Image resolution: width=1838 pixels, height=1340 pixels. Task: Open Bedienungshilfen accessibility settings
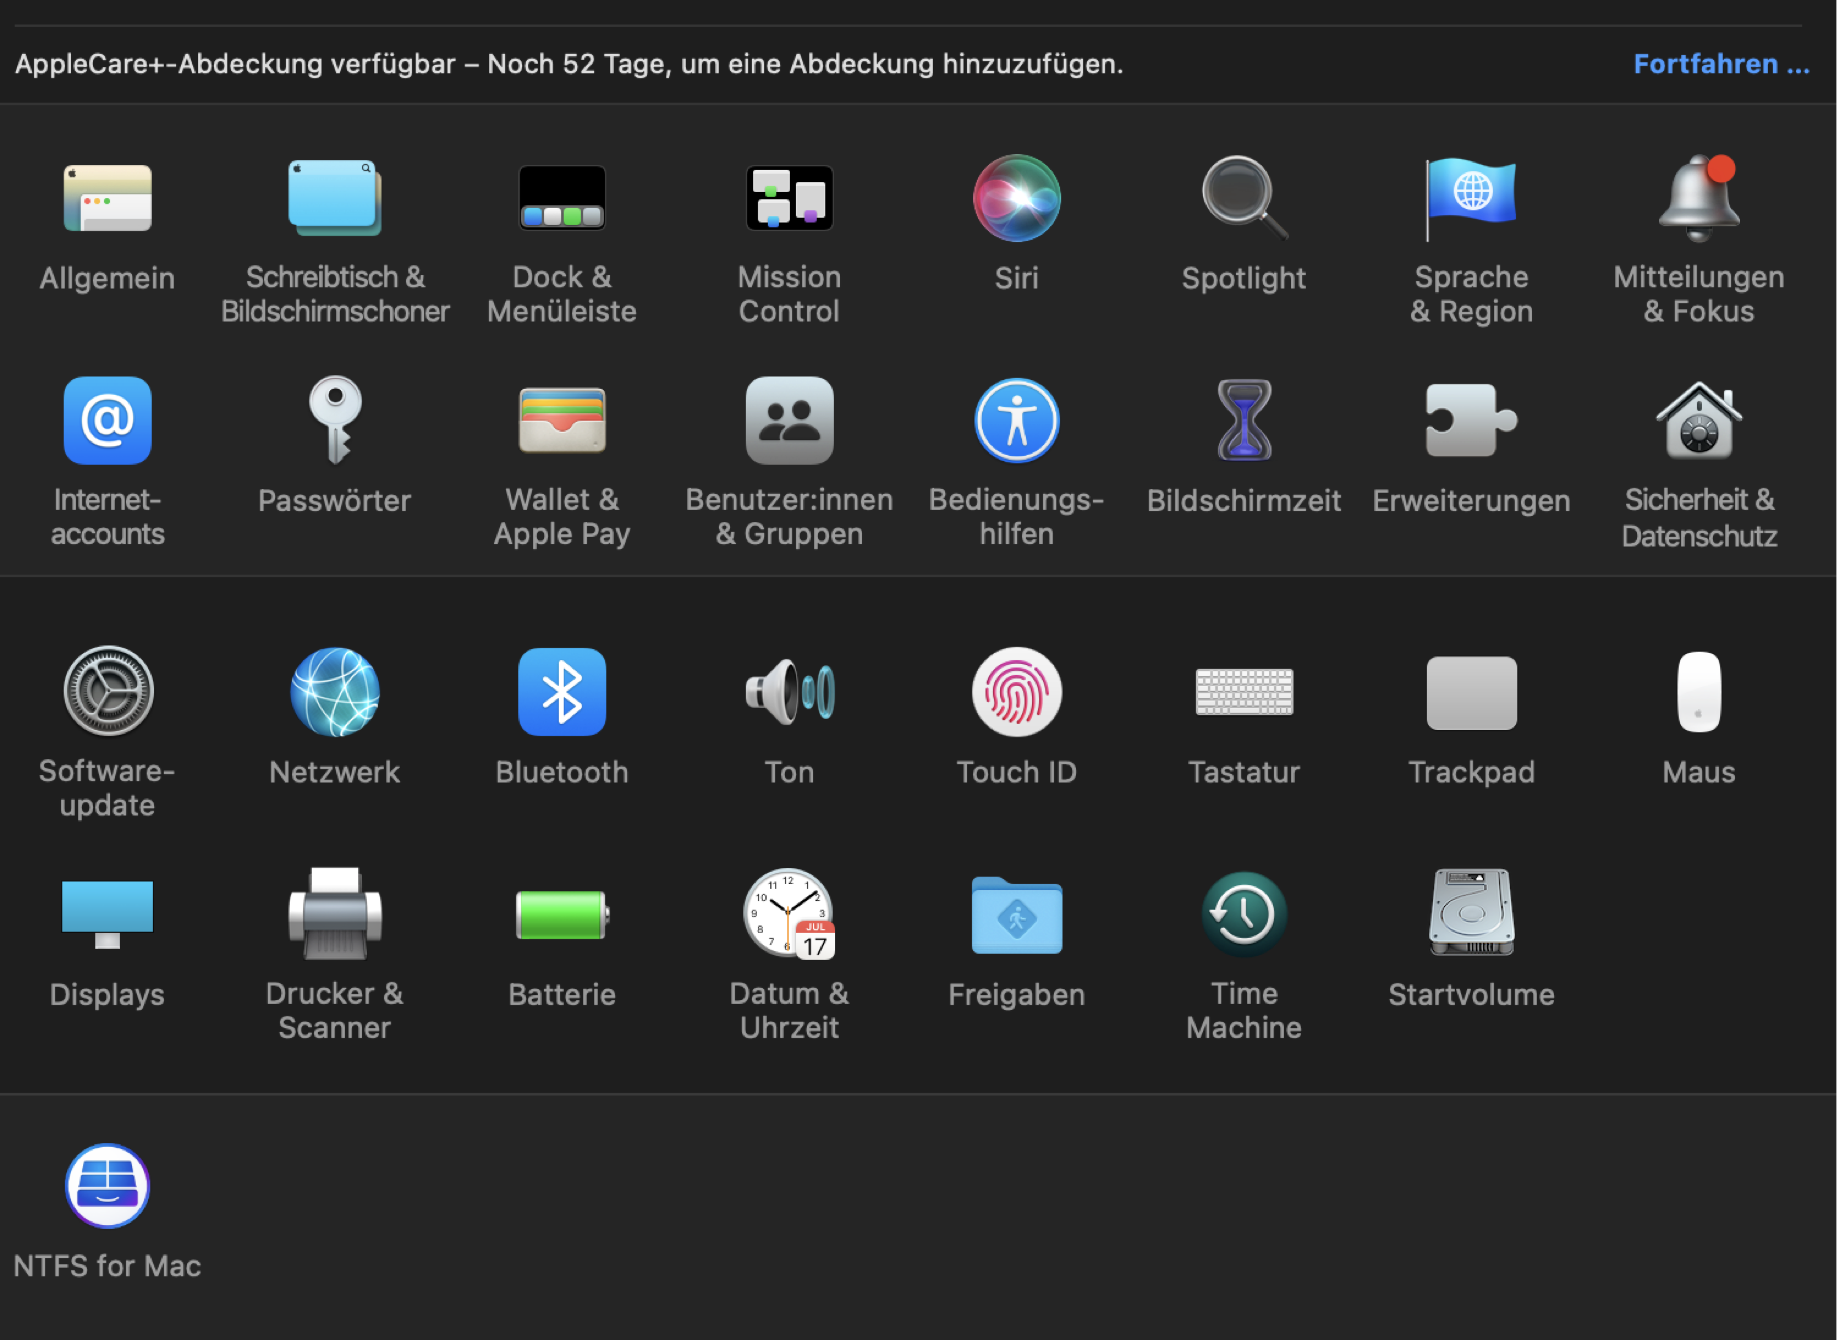1017,420
